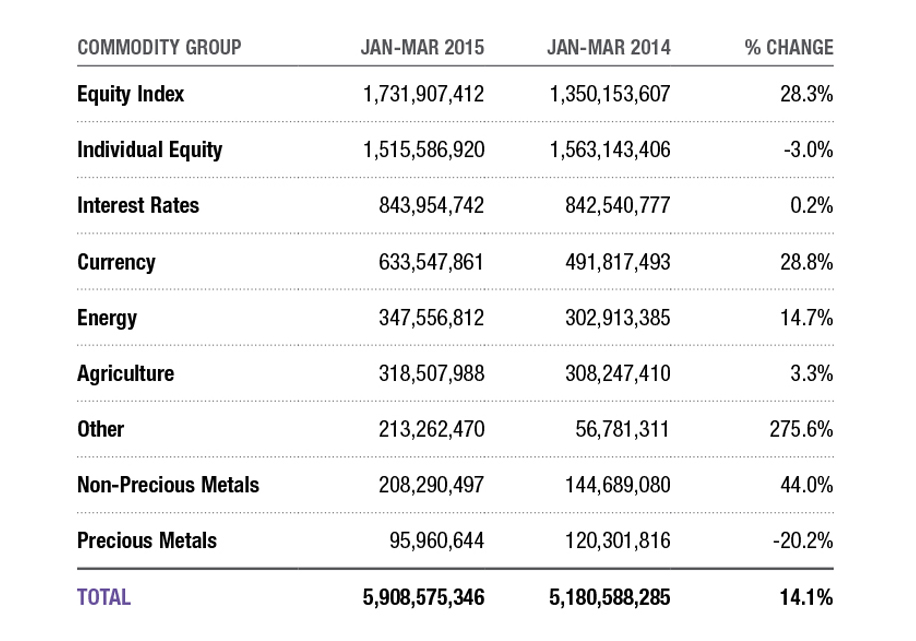Image resolution: width=916 pixels, height=641 pixels.
Task: Click the total 2014 value 5,180,588,285
Action: coord(610,598)
